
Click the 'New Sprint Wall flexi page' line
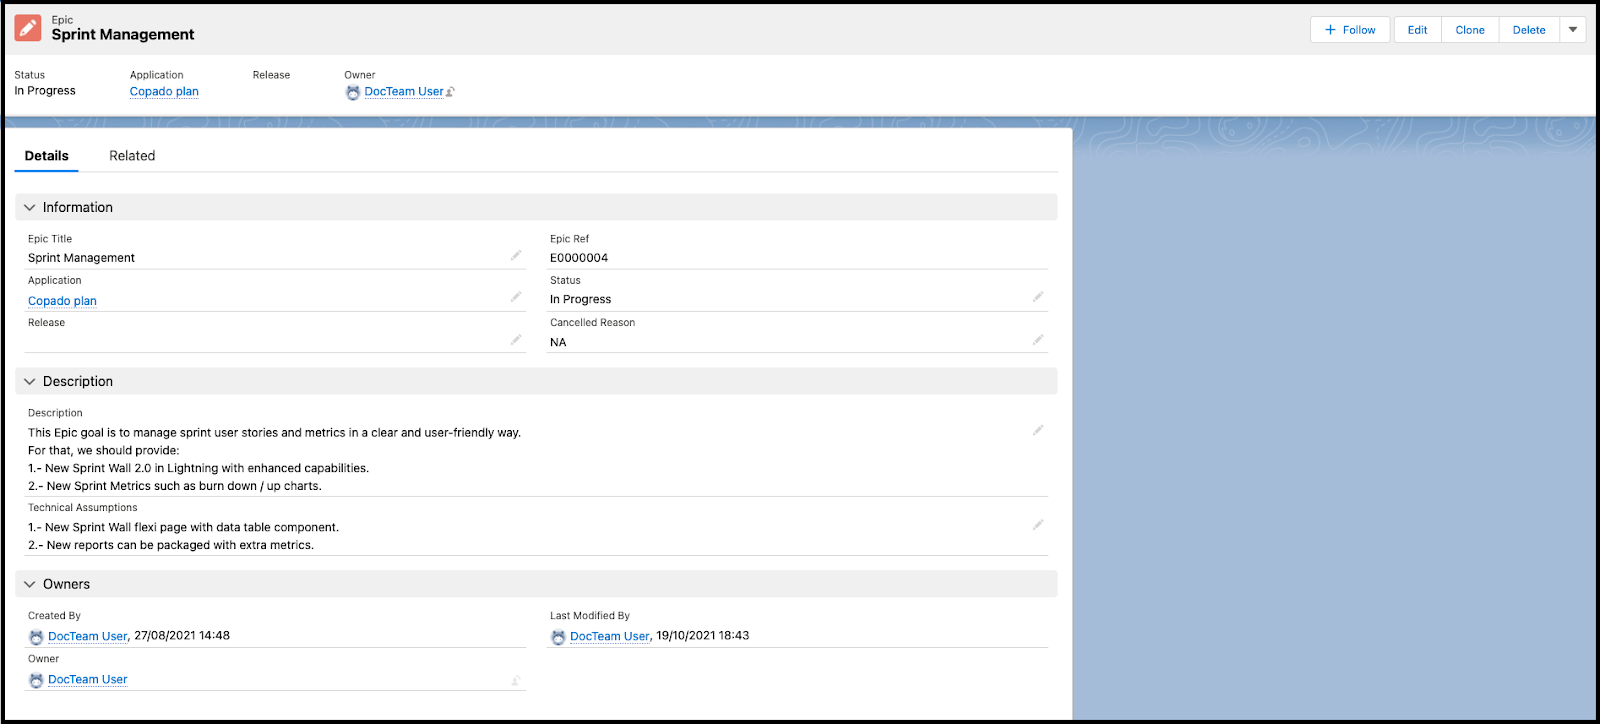point(183,528)
